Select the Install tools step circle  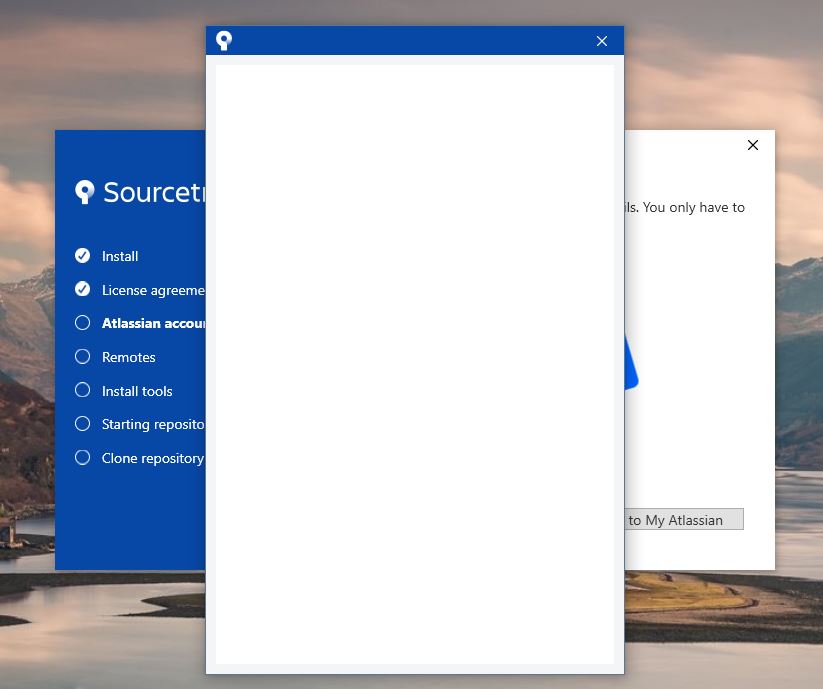(82, 390)
